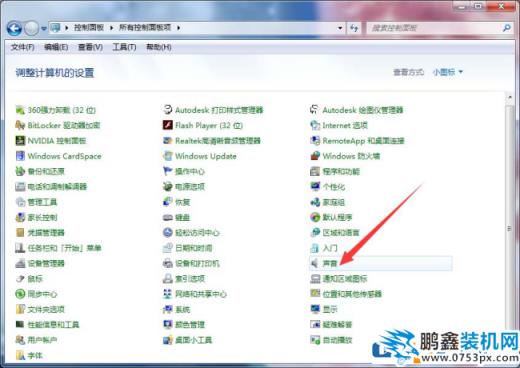Open the 电源选项 power icon

tap(167, 187)
